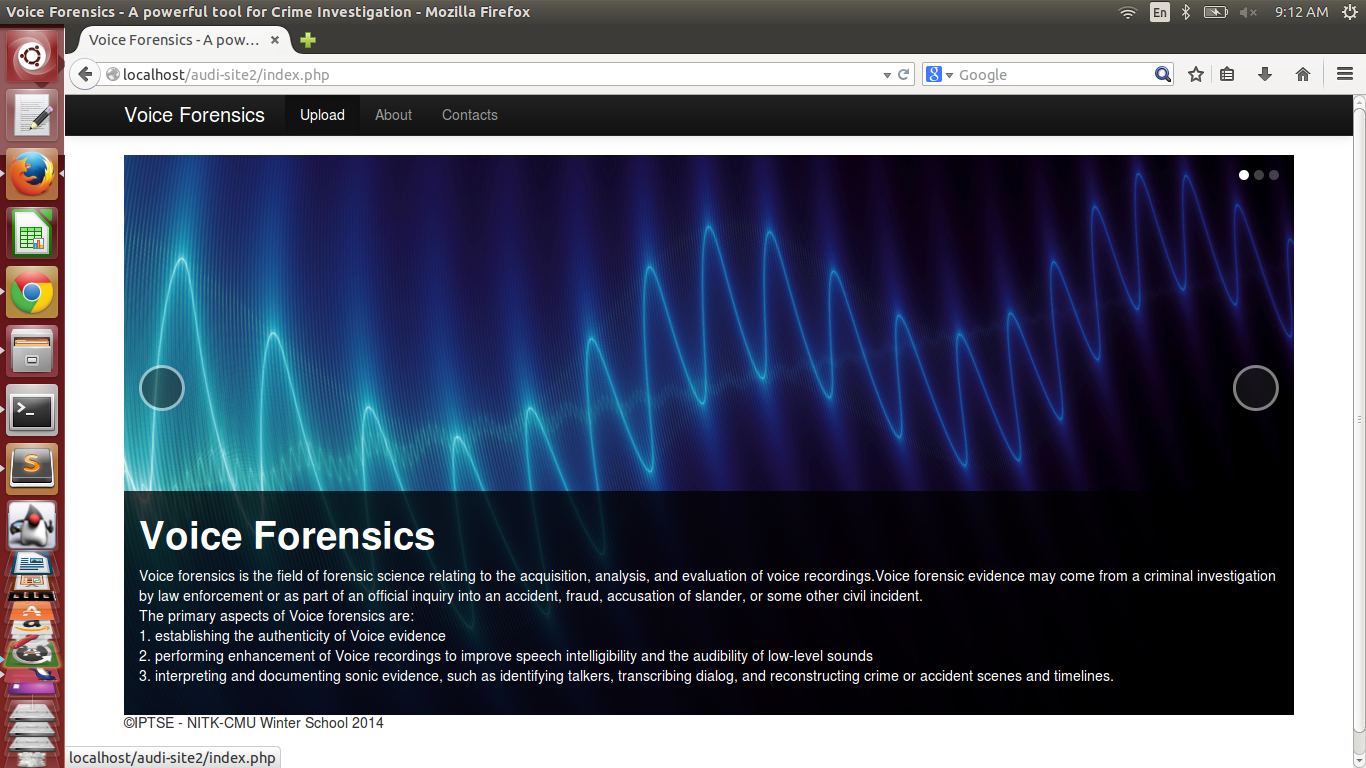Go to Firefox home page icon
1366x768 pixels.
(1303, 75)
